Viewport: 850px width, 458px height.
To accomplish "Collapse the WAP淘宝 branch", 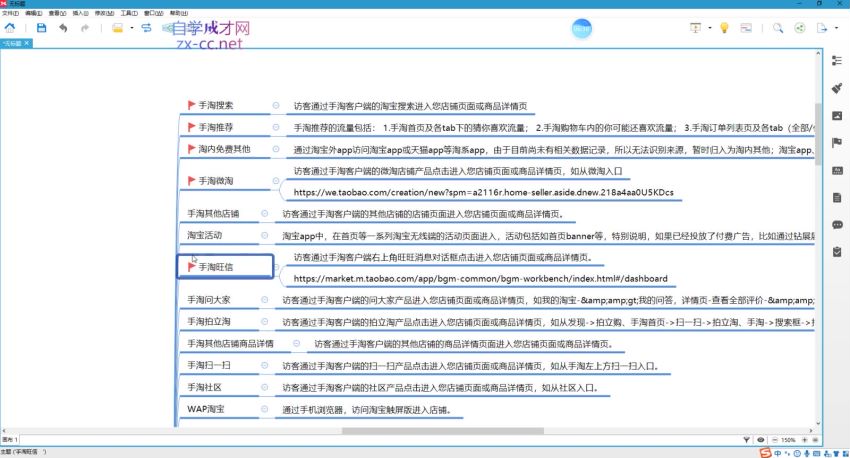I will point(264,409).
